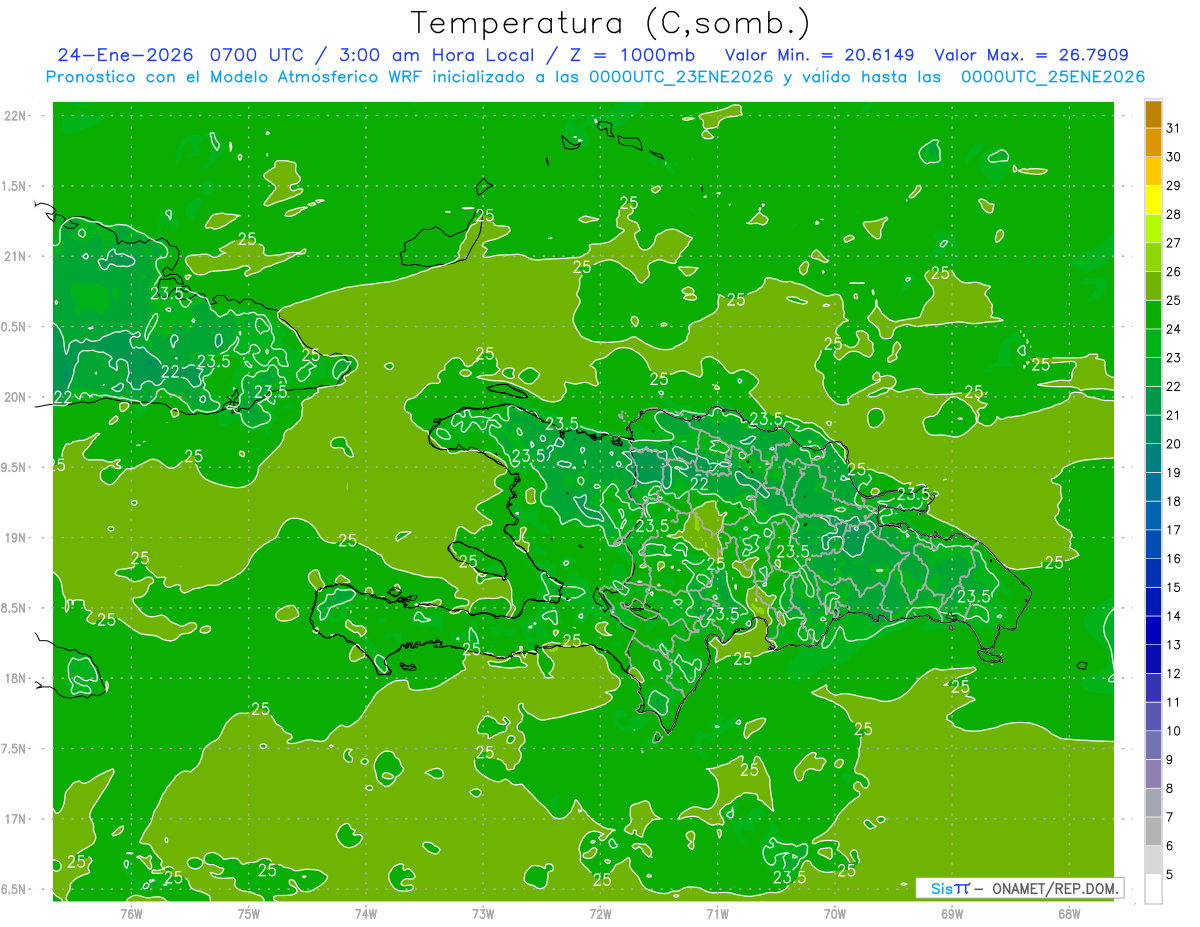The height and width of the screenshot is (927, 1200).
Task: Select the green swatch between 24 and 25
Action: [1153, 315]
